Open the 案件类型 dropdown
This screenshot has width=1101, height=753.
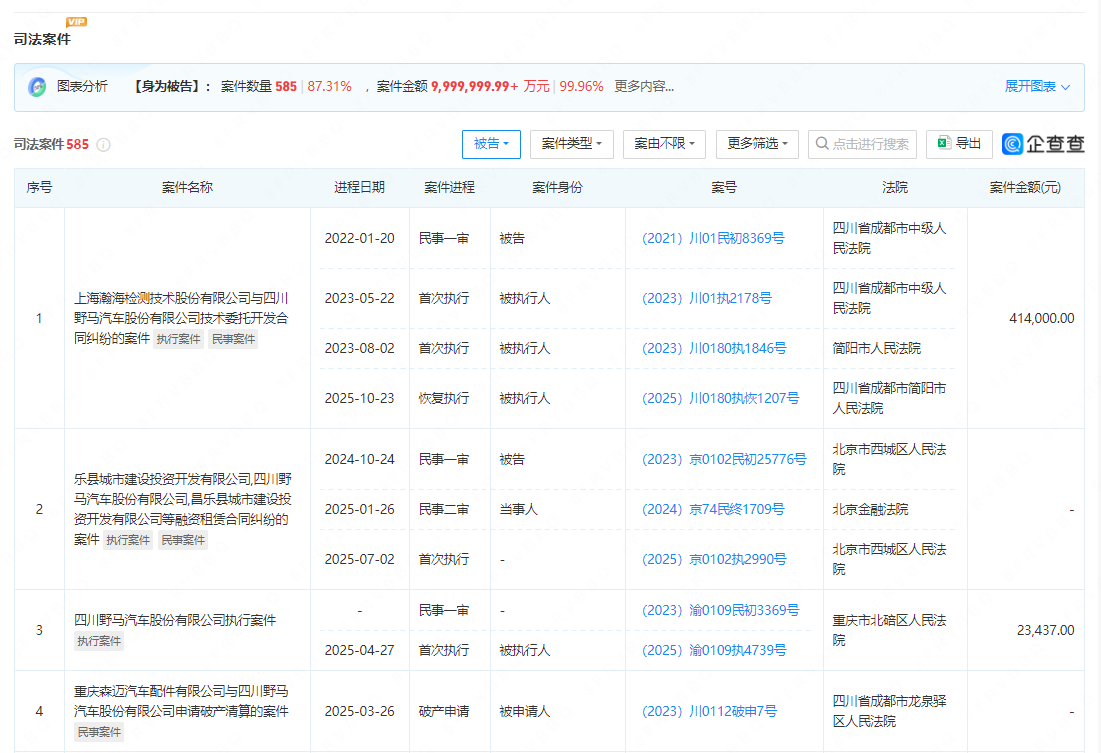[x=571, y=144]
